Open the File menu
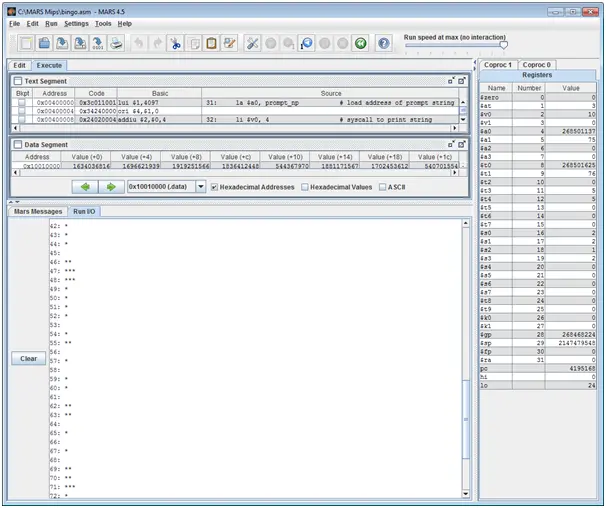Image resolution: width=606 pixels, height=508 pixels. [14, 24]
